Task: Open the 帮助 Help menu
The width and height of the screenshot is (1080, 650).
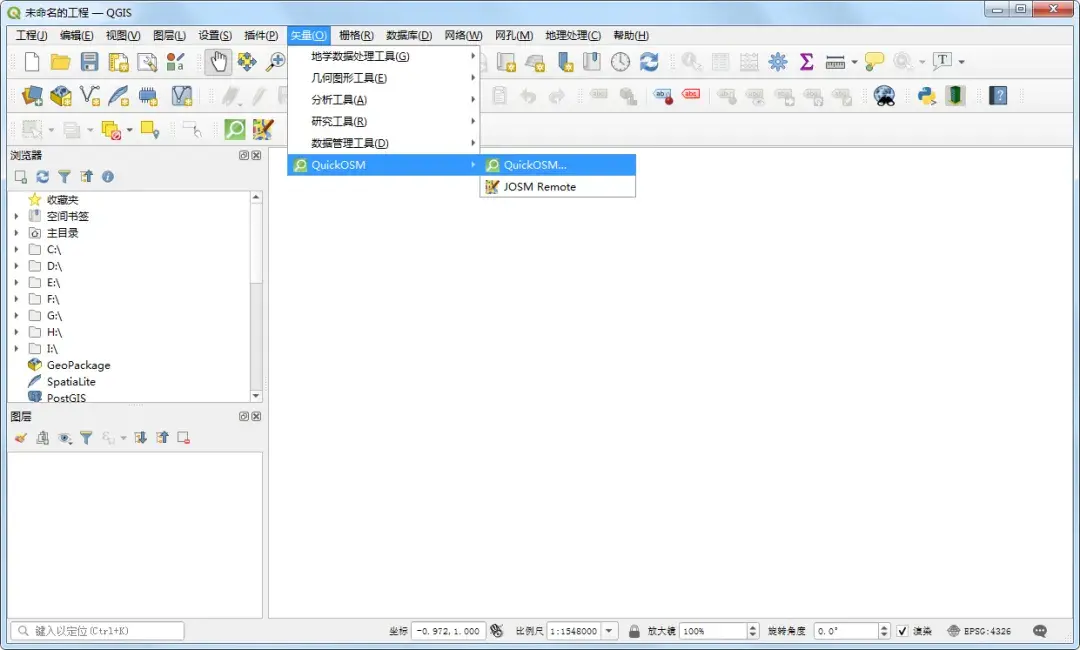Action: pyautogui.click(x=631, y=35)
